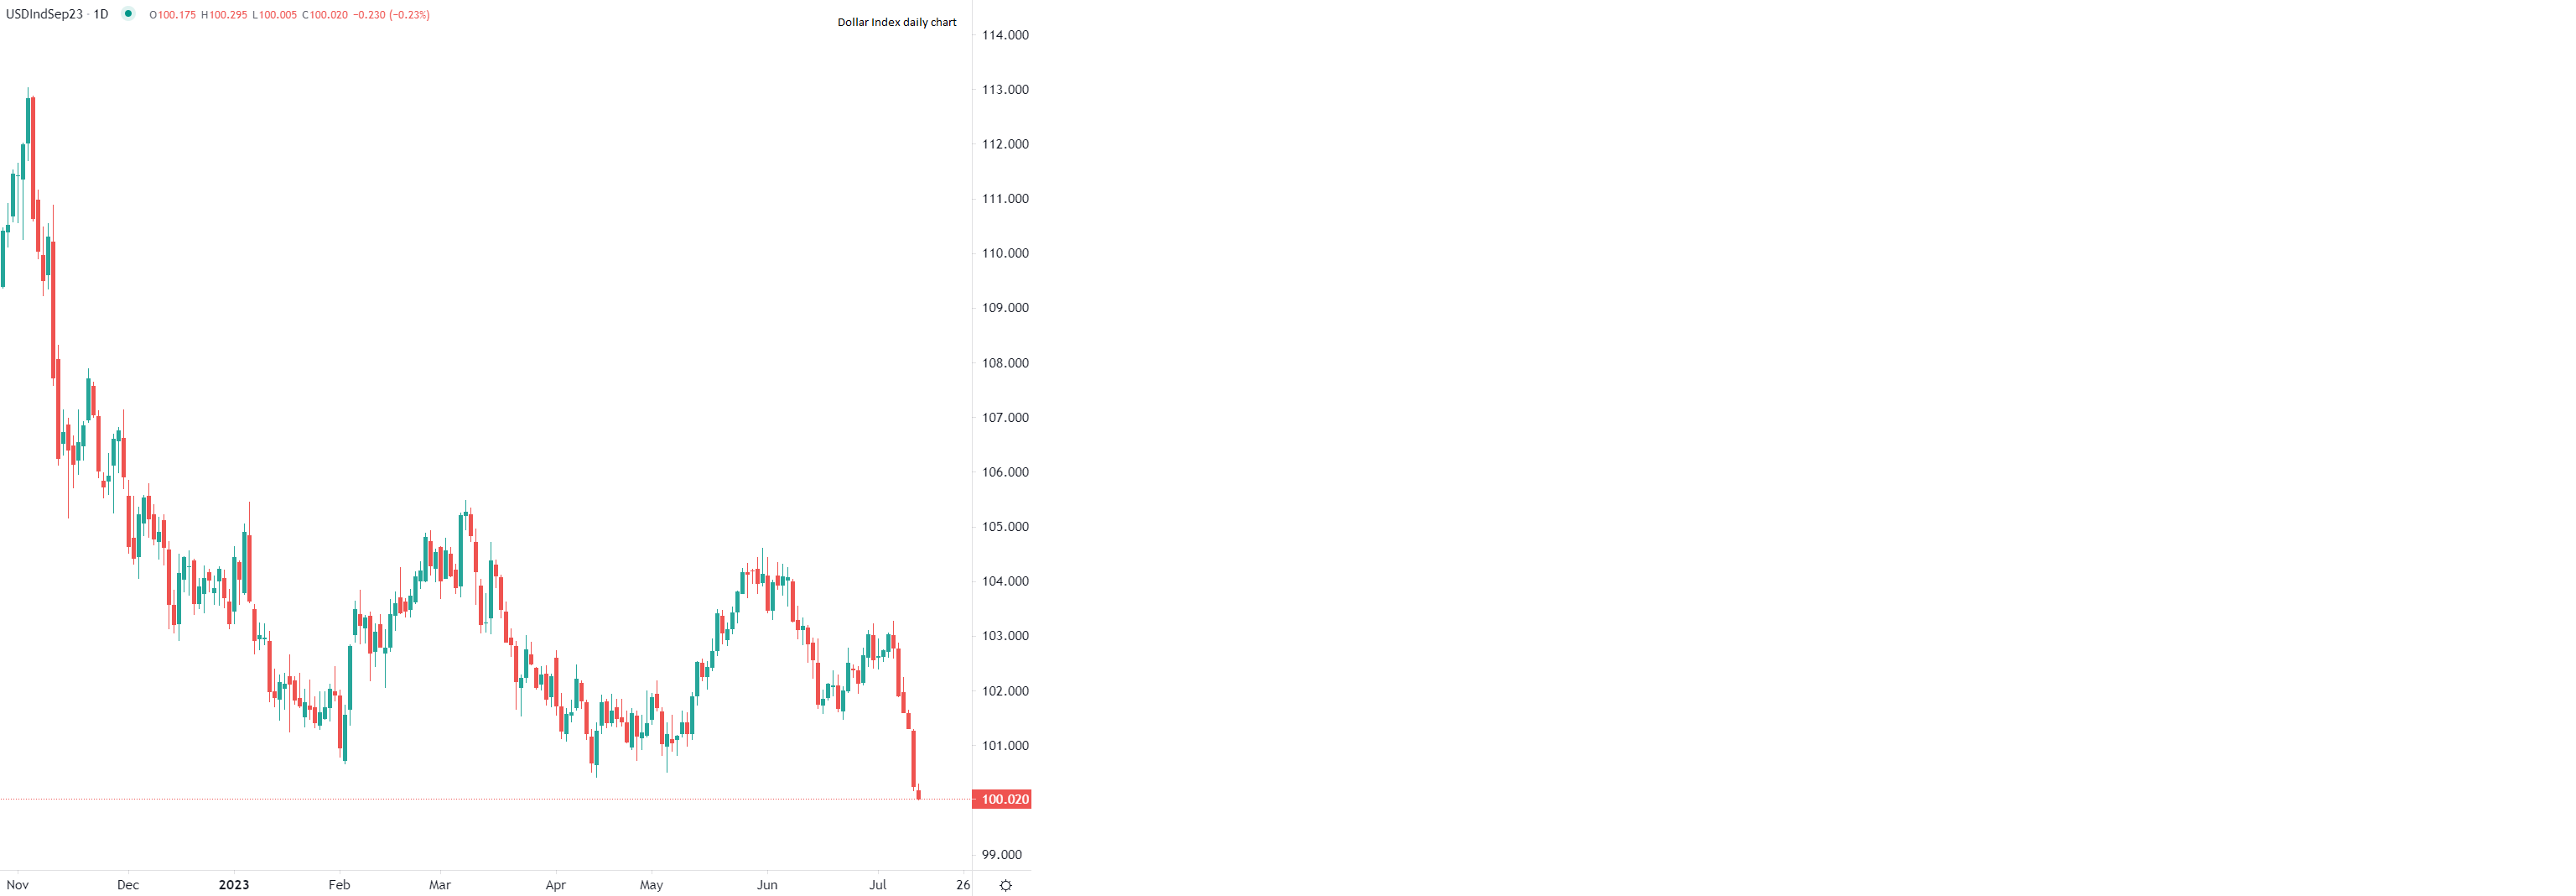Viewport: 2576px width, 896px height.
Task: Click the −0.230 (−0.23%) change readout
Action: tap(391, 15)
